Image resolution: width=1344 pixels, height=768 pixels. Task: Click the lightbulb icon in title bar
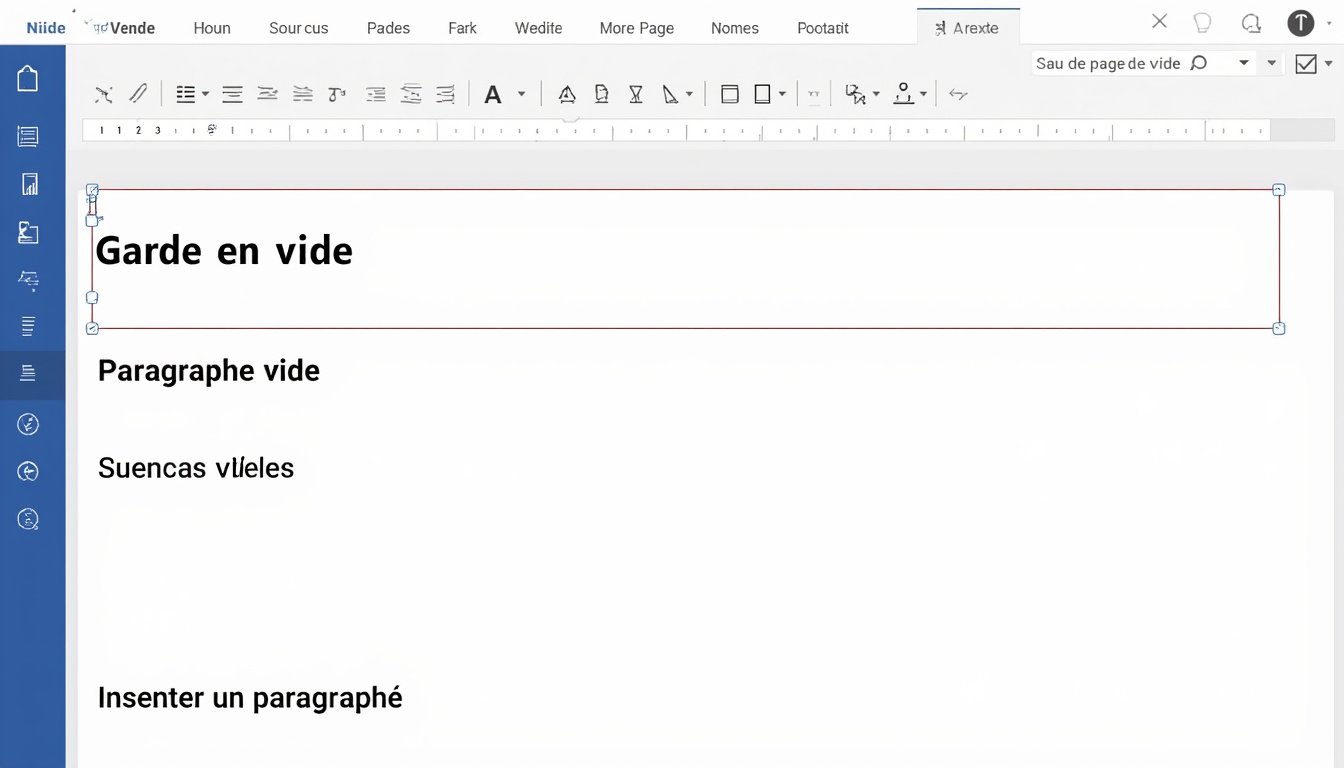(1203, 23)
